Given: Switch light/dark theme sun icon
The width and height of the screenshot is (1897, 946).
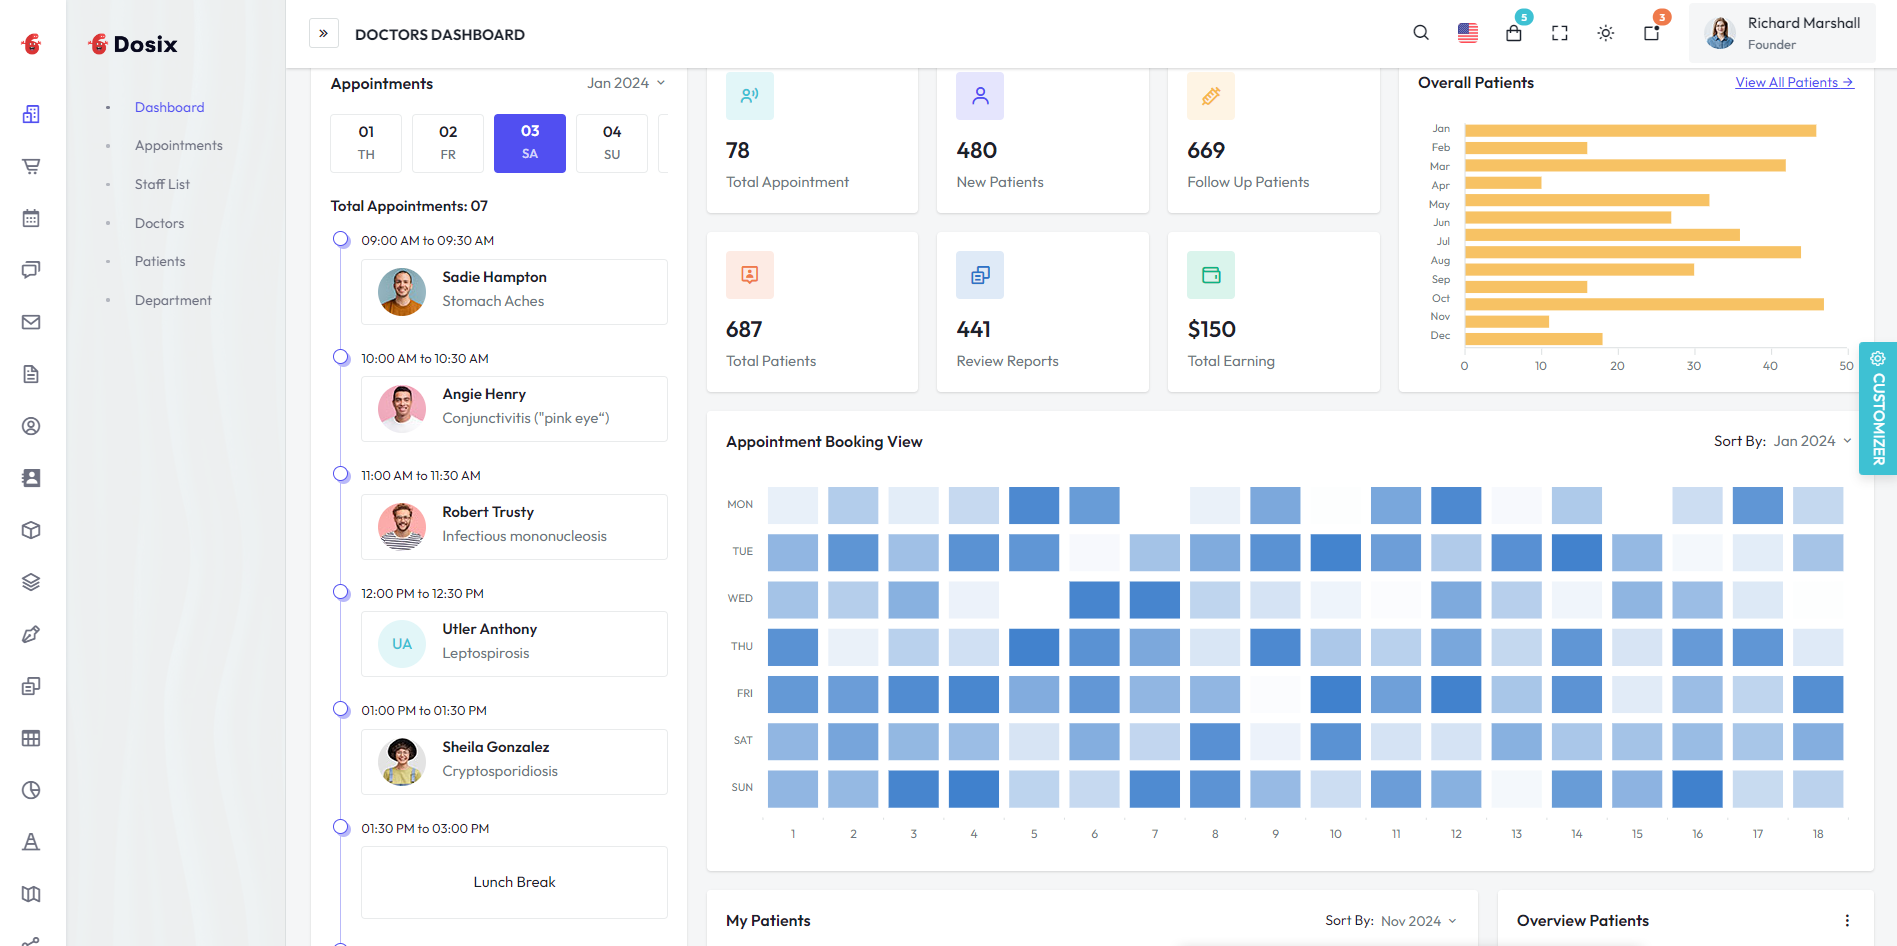Looking at the screenshot, I should [1606, 33].
